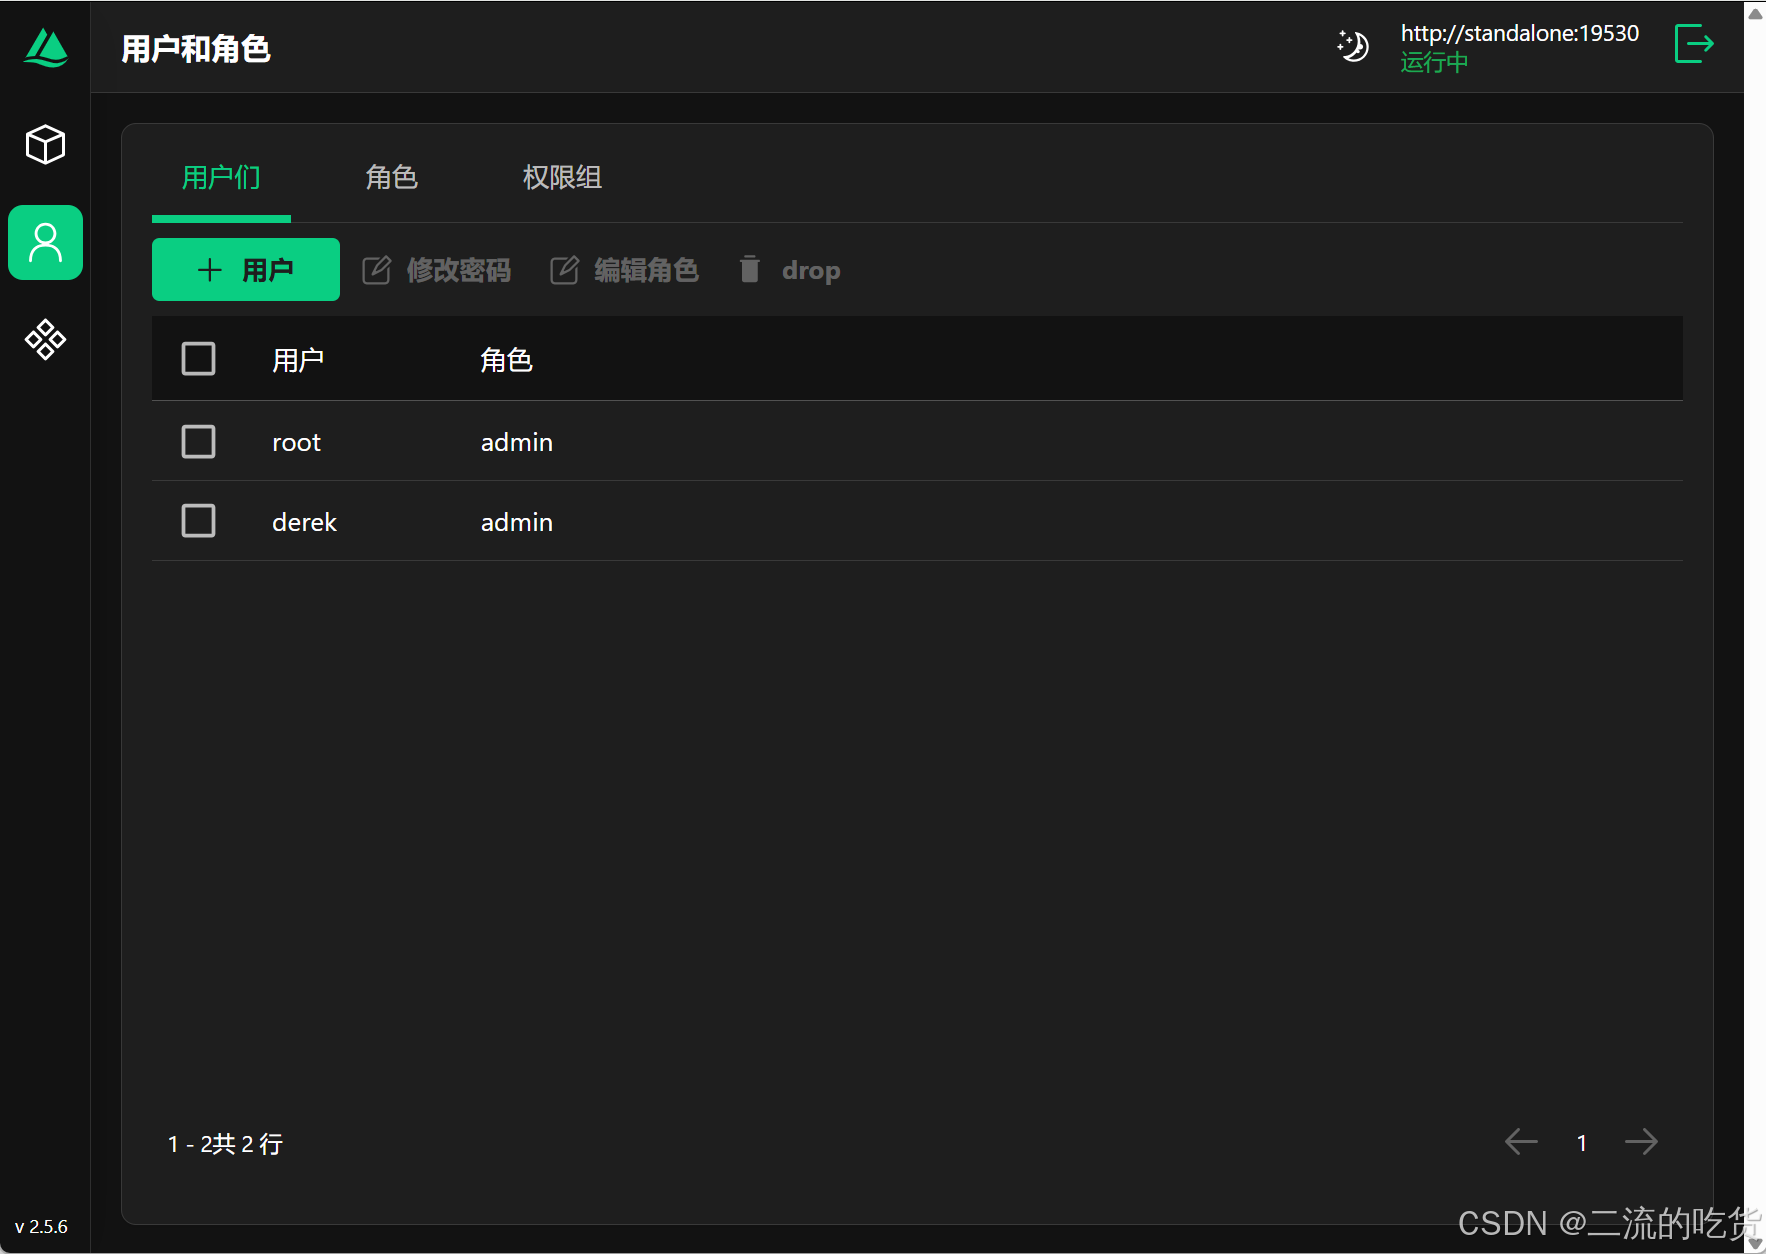Go to previous page with left arrow
The image size is (1766, 1254).
pos(1520,1141)
